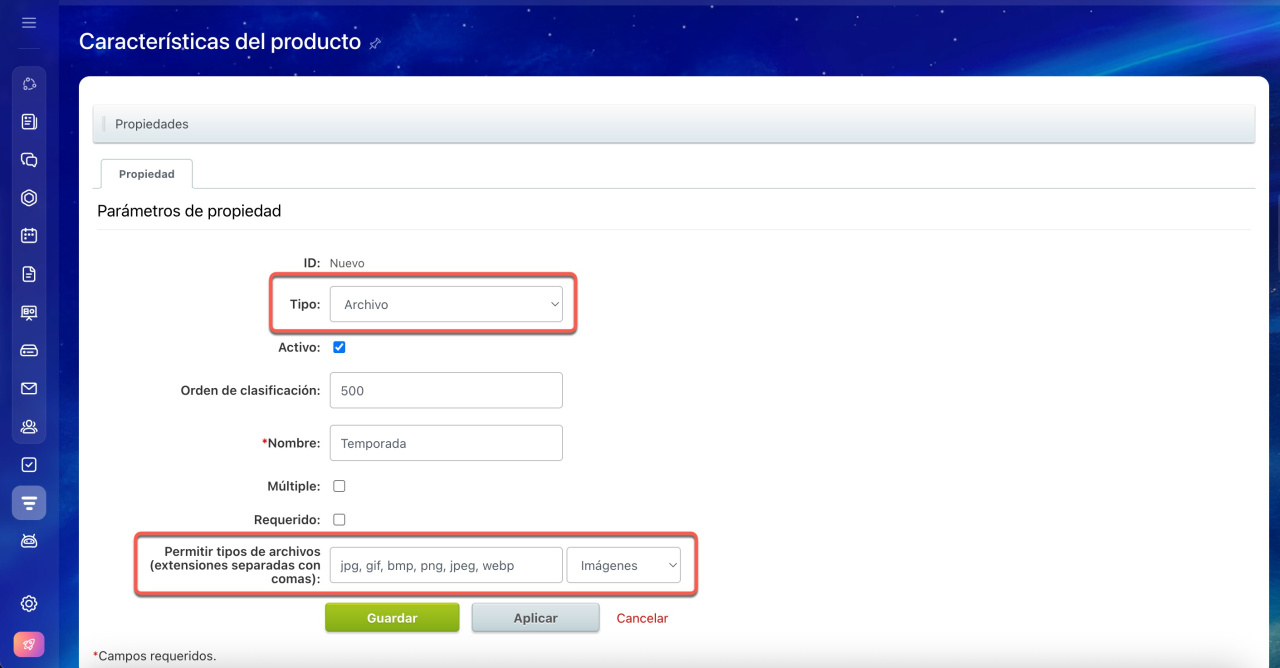Open the settings gear icon
This screenshot has height=668, width=1280.
tap(29, 603)
